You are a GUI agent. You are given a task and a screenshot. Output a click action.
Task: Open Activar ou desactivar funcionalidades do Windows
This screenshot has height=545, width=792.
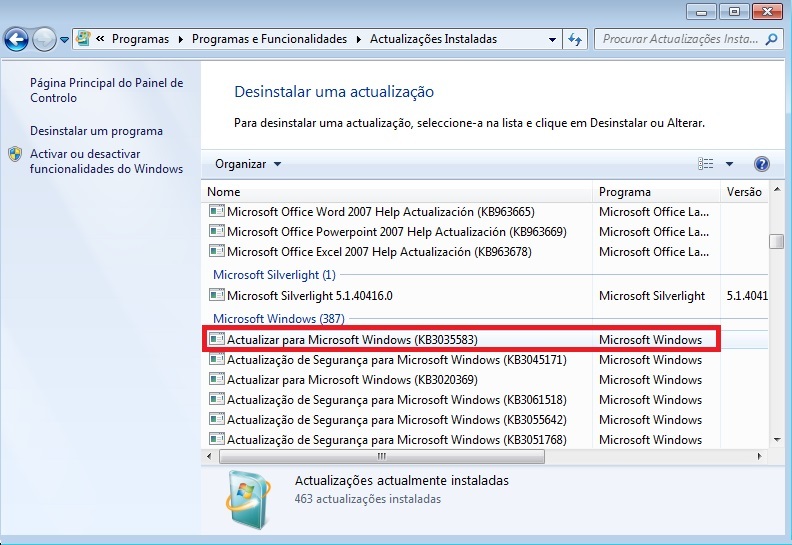pos(106,161)
